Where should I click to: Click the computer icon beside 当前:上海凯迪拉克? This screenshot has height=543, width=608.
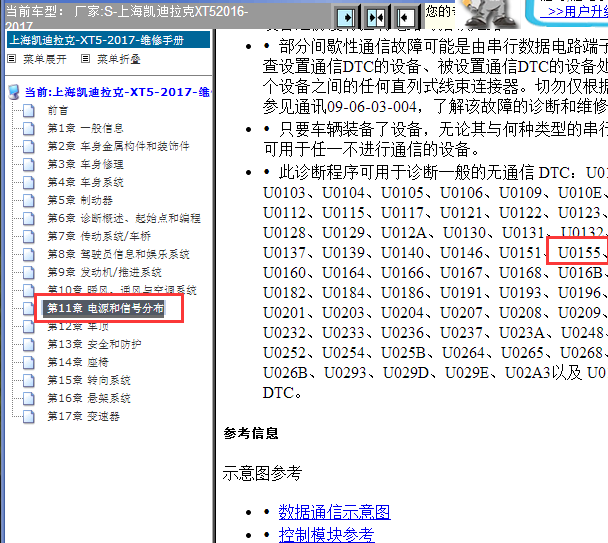(x=14, y=92)
